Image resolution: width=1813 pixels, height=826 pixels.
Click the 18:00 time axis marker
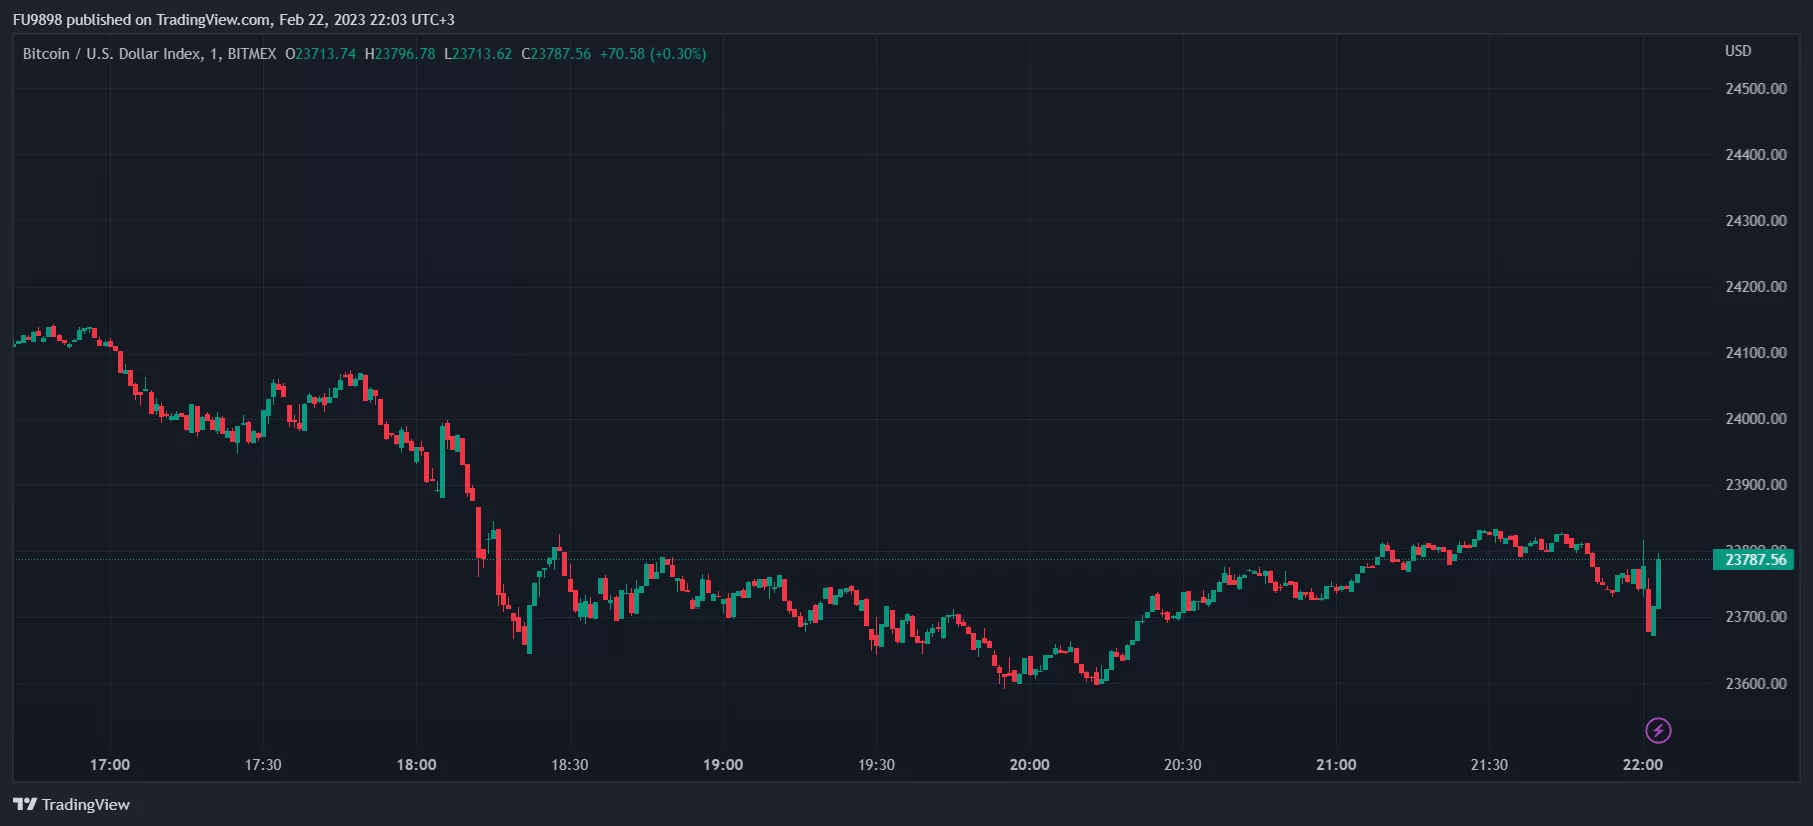point(416,764)
